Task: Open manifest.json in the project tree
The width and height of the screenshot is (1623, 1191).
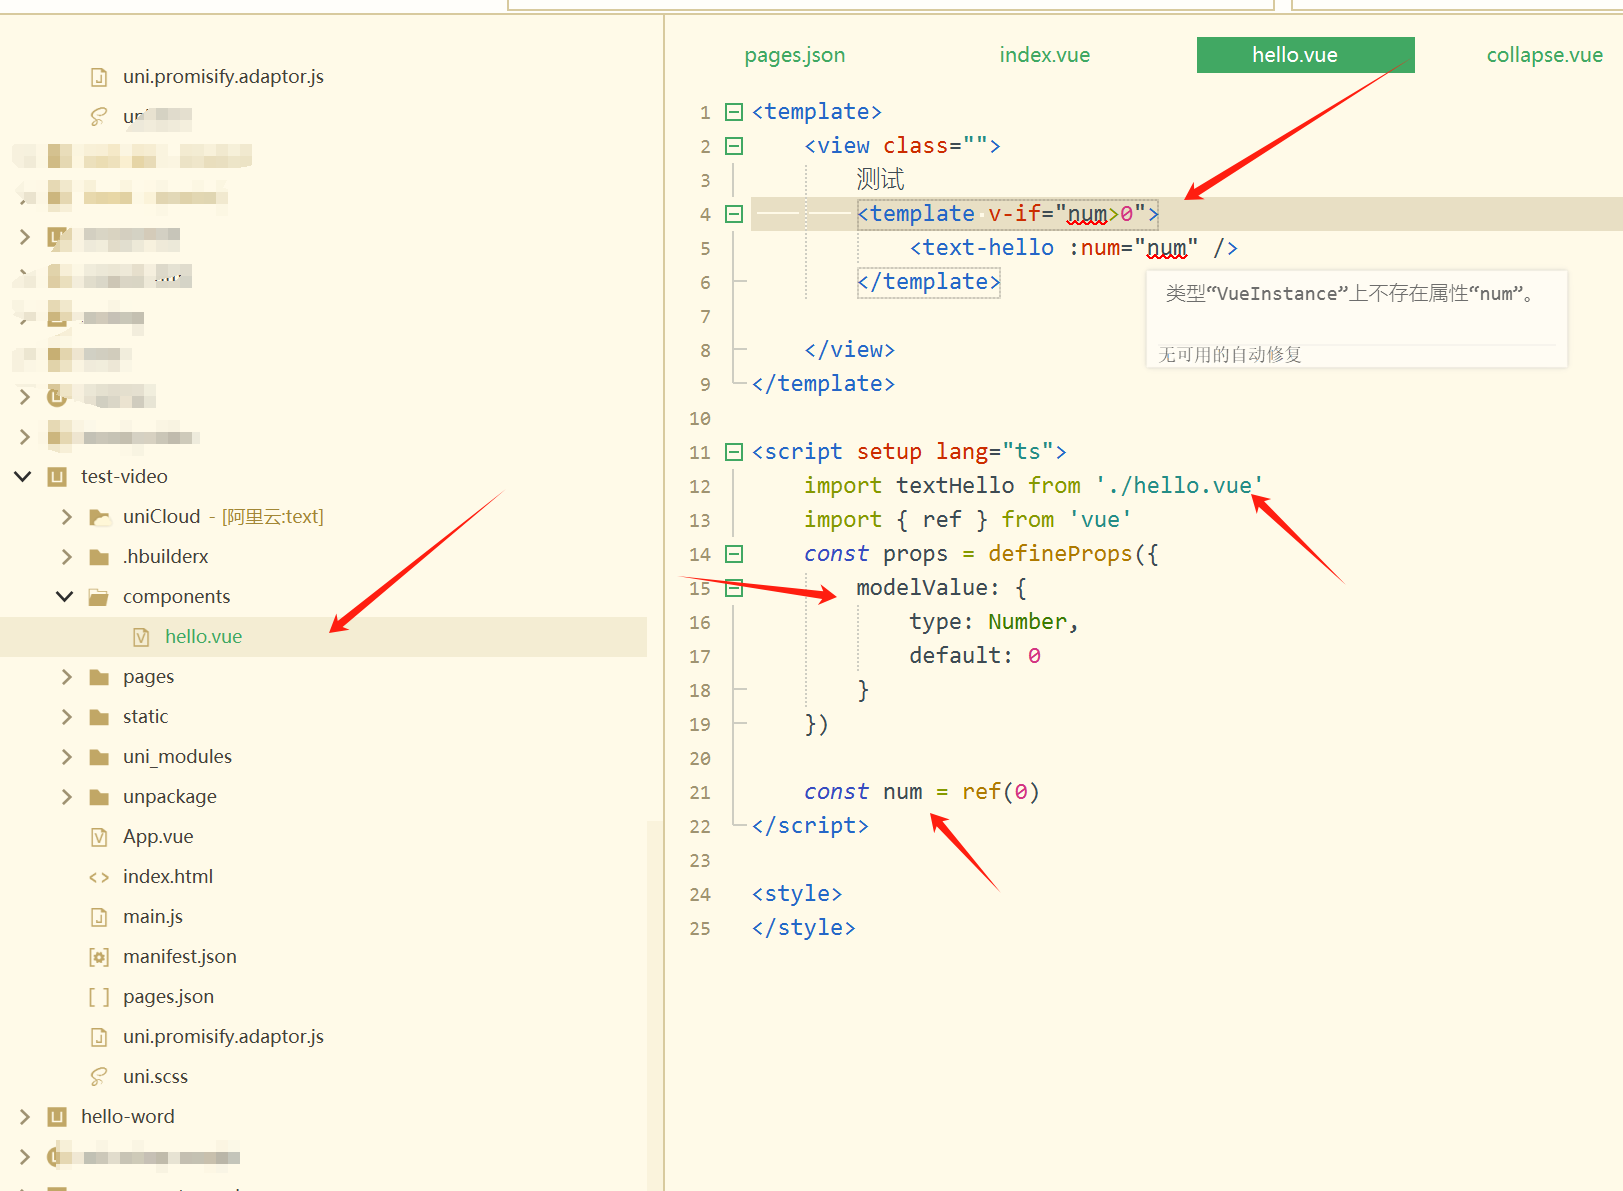Action: point(180,956)
